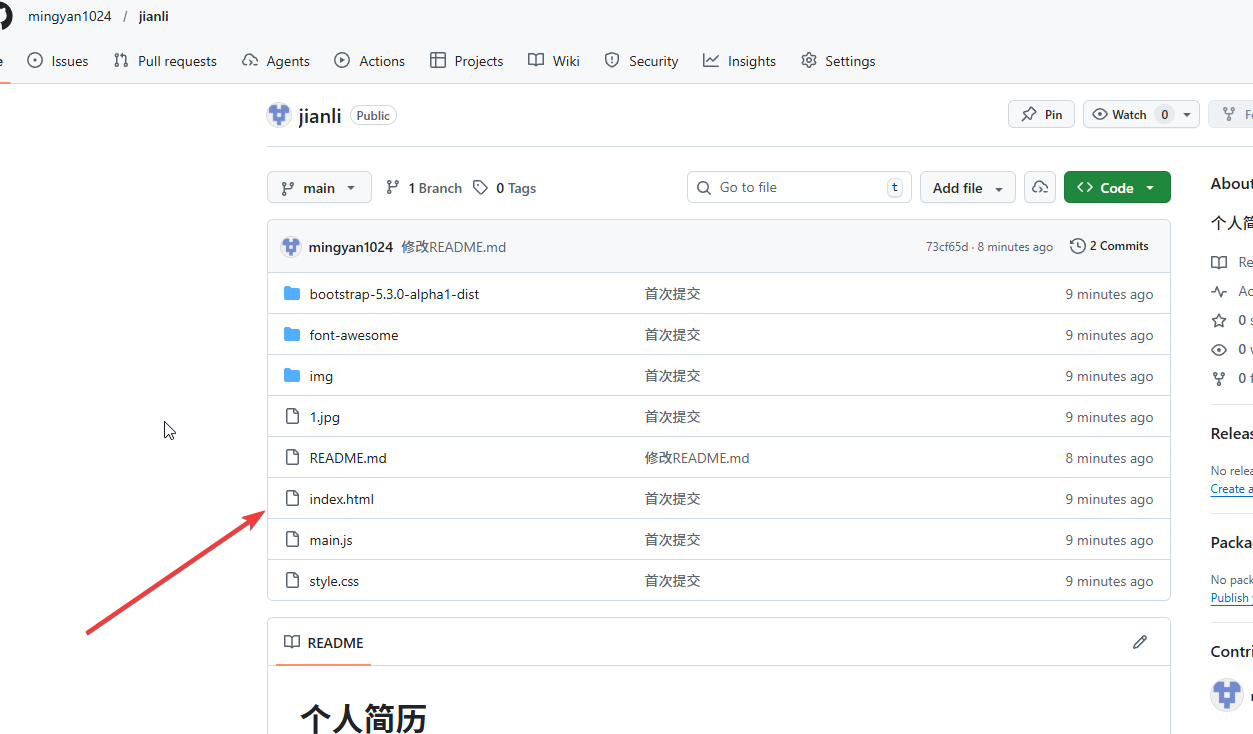
Task: Expand the Add file dropdown
Action: 967,188
